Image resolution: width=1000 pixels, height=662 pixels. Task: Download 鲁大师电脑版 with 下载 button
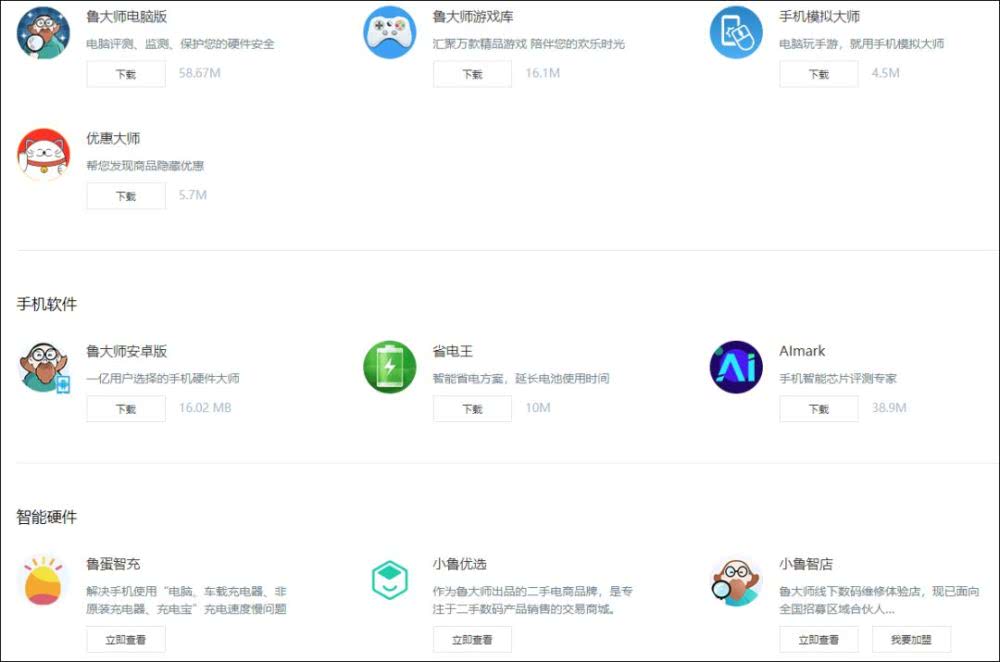(x=126, y=74)
